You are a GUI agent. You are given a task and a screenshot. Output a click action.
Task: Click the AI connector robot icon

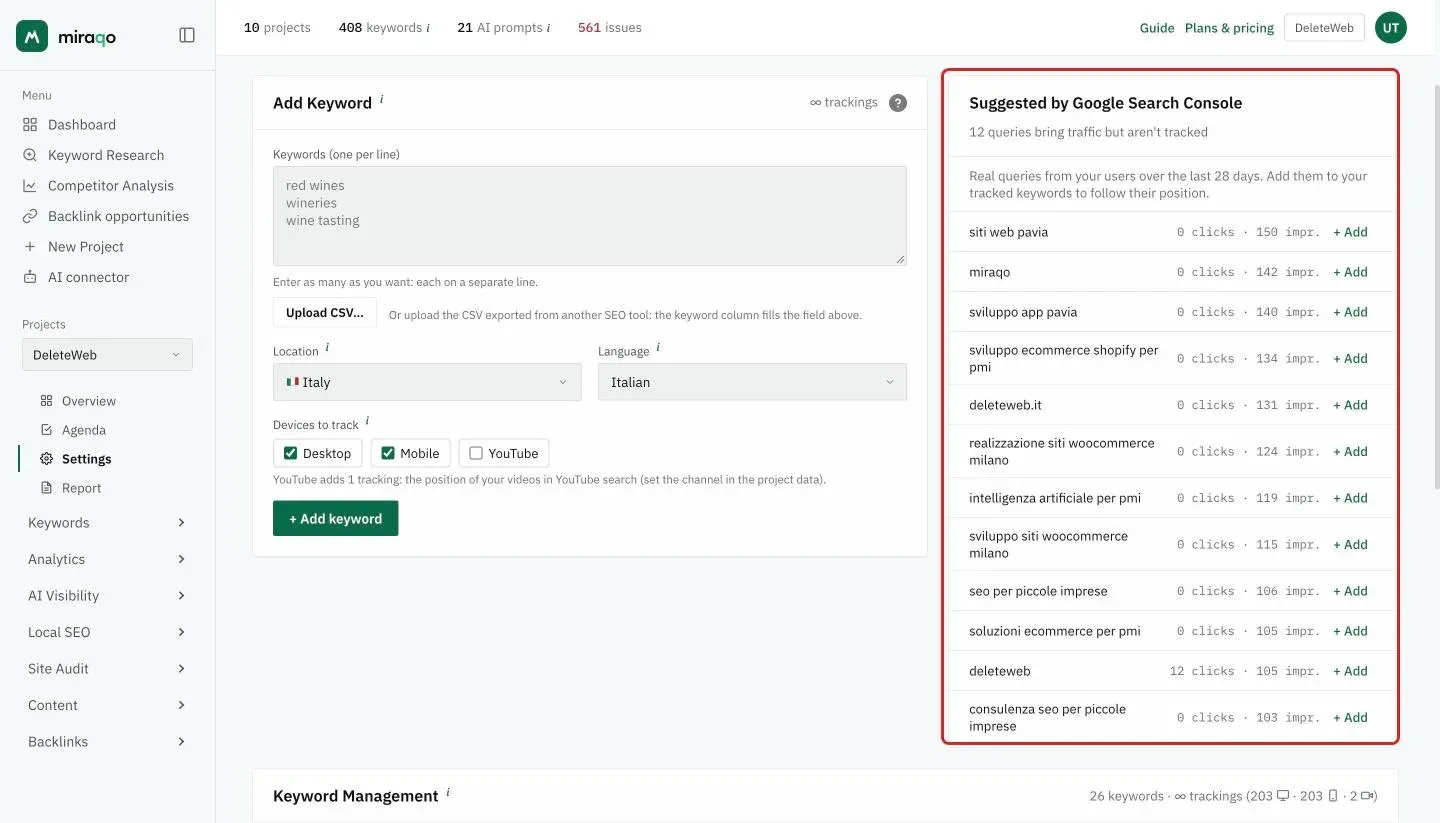pos(30,277)
